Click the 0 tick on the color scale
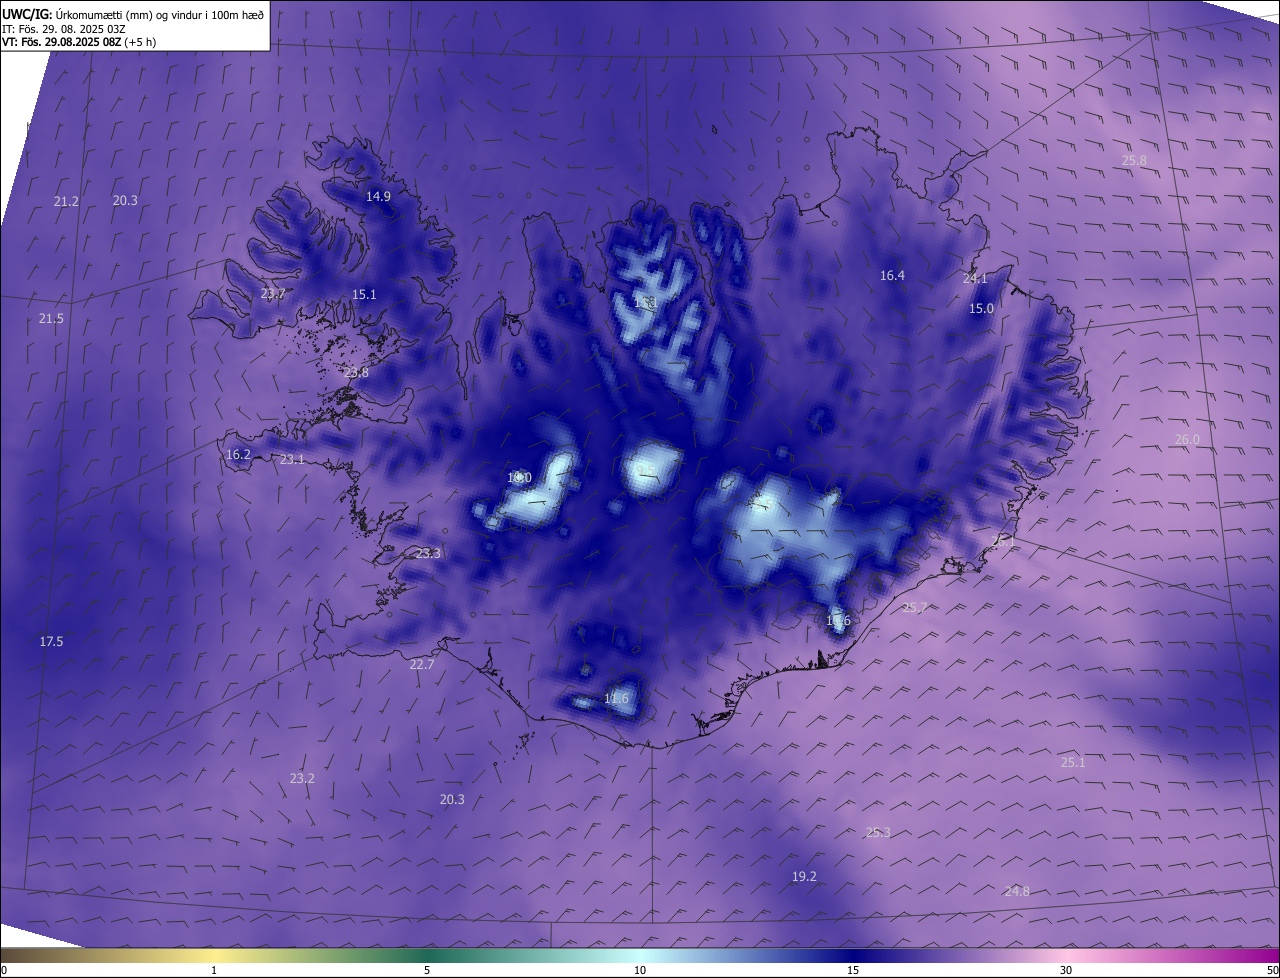This screenshot has height=978, width=1280. point(4,970)
